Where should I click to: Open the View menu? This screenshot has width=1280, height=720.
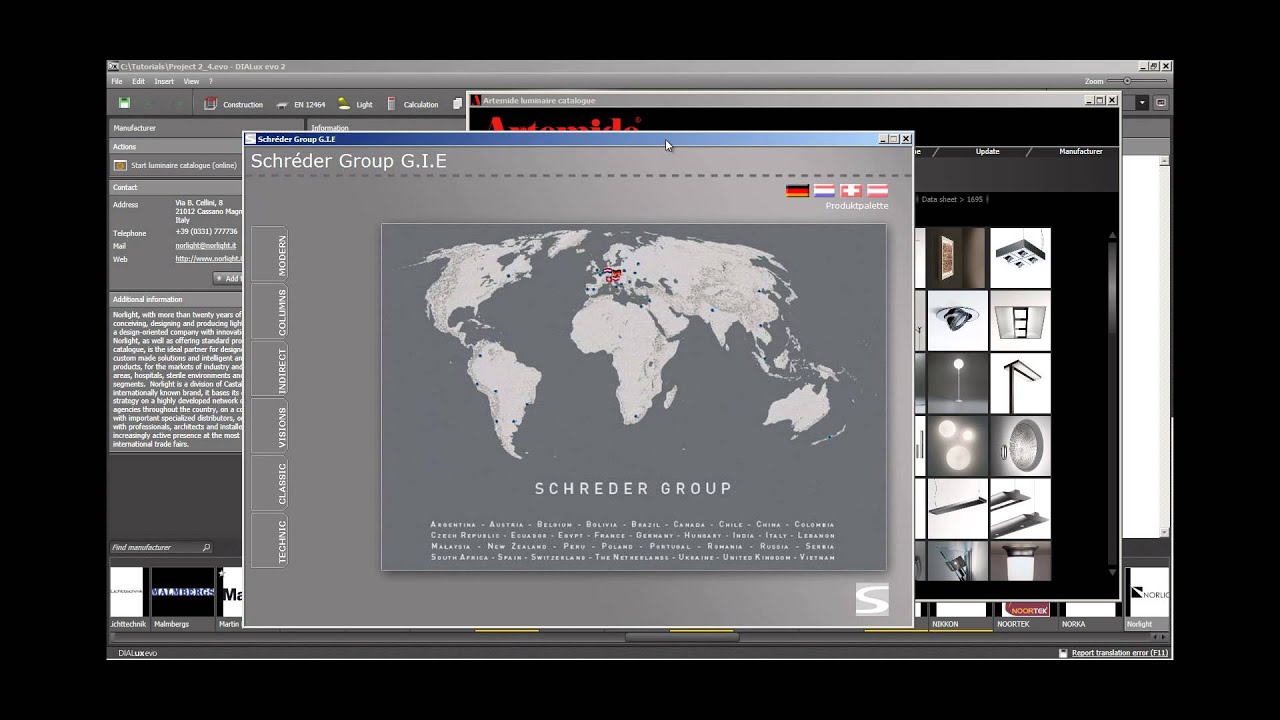tap(190, 81)
